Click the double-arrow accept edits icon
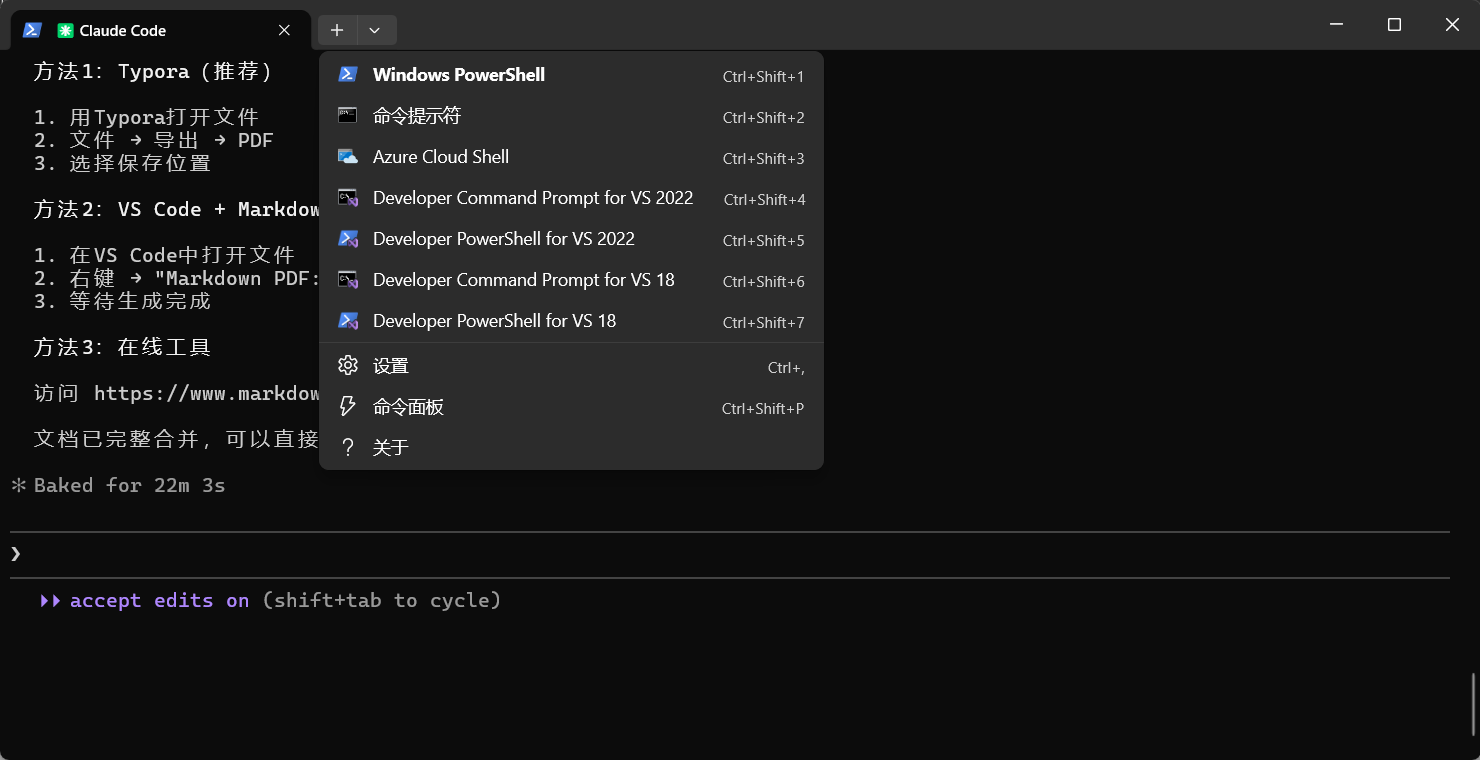This screenshot has width=1480, height=760. (x=50, y=601)
